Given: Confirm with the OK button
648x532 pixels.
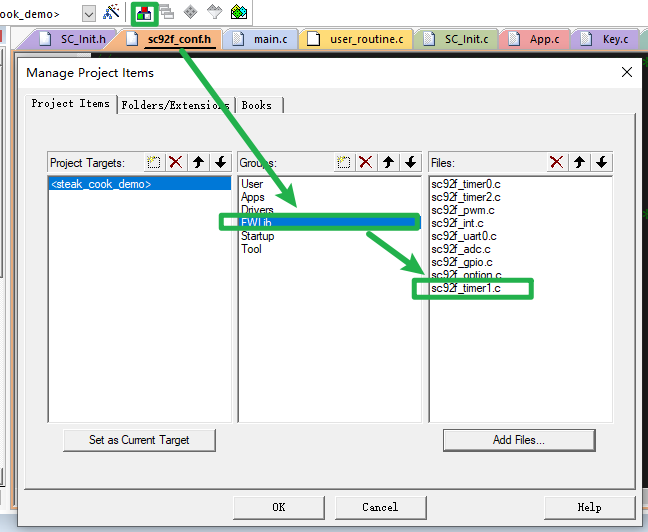Looking at the screenshot, I should pyautogui.click(x=279, y=507).
